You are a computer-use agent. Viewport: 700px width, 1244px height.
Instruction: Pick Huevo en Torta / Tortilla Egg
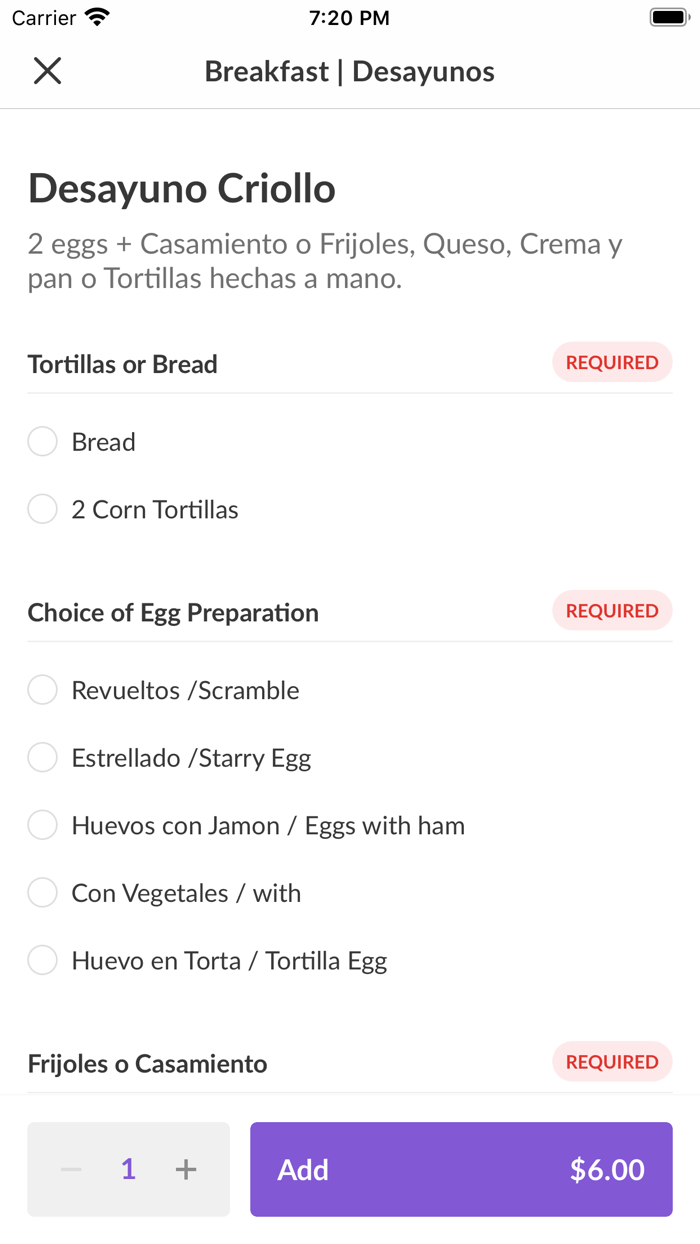pos(42,961)
